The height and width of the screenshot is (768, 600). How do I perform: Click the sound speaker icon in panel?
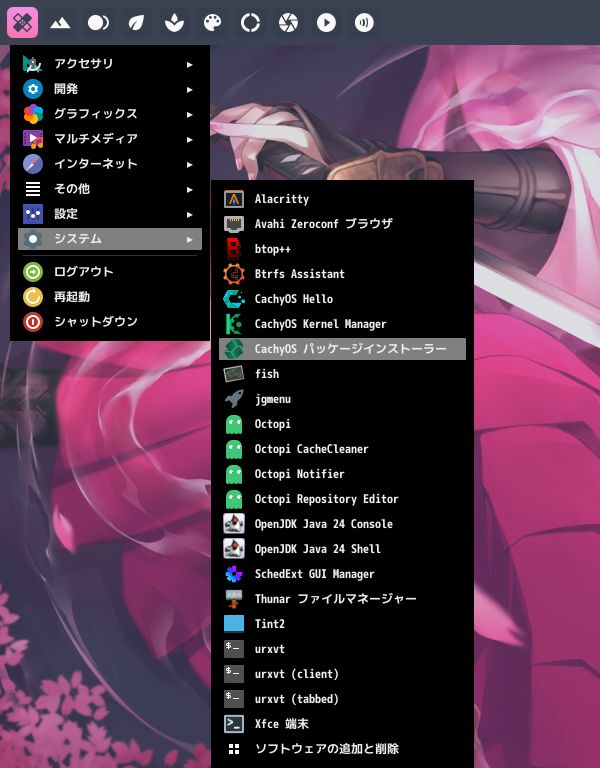click(x=364, y=23)
